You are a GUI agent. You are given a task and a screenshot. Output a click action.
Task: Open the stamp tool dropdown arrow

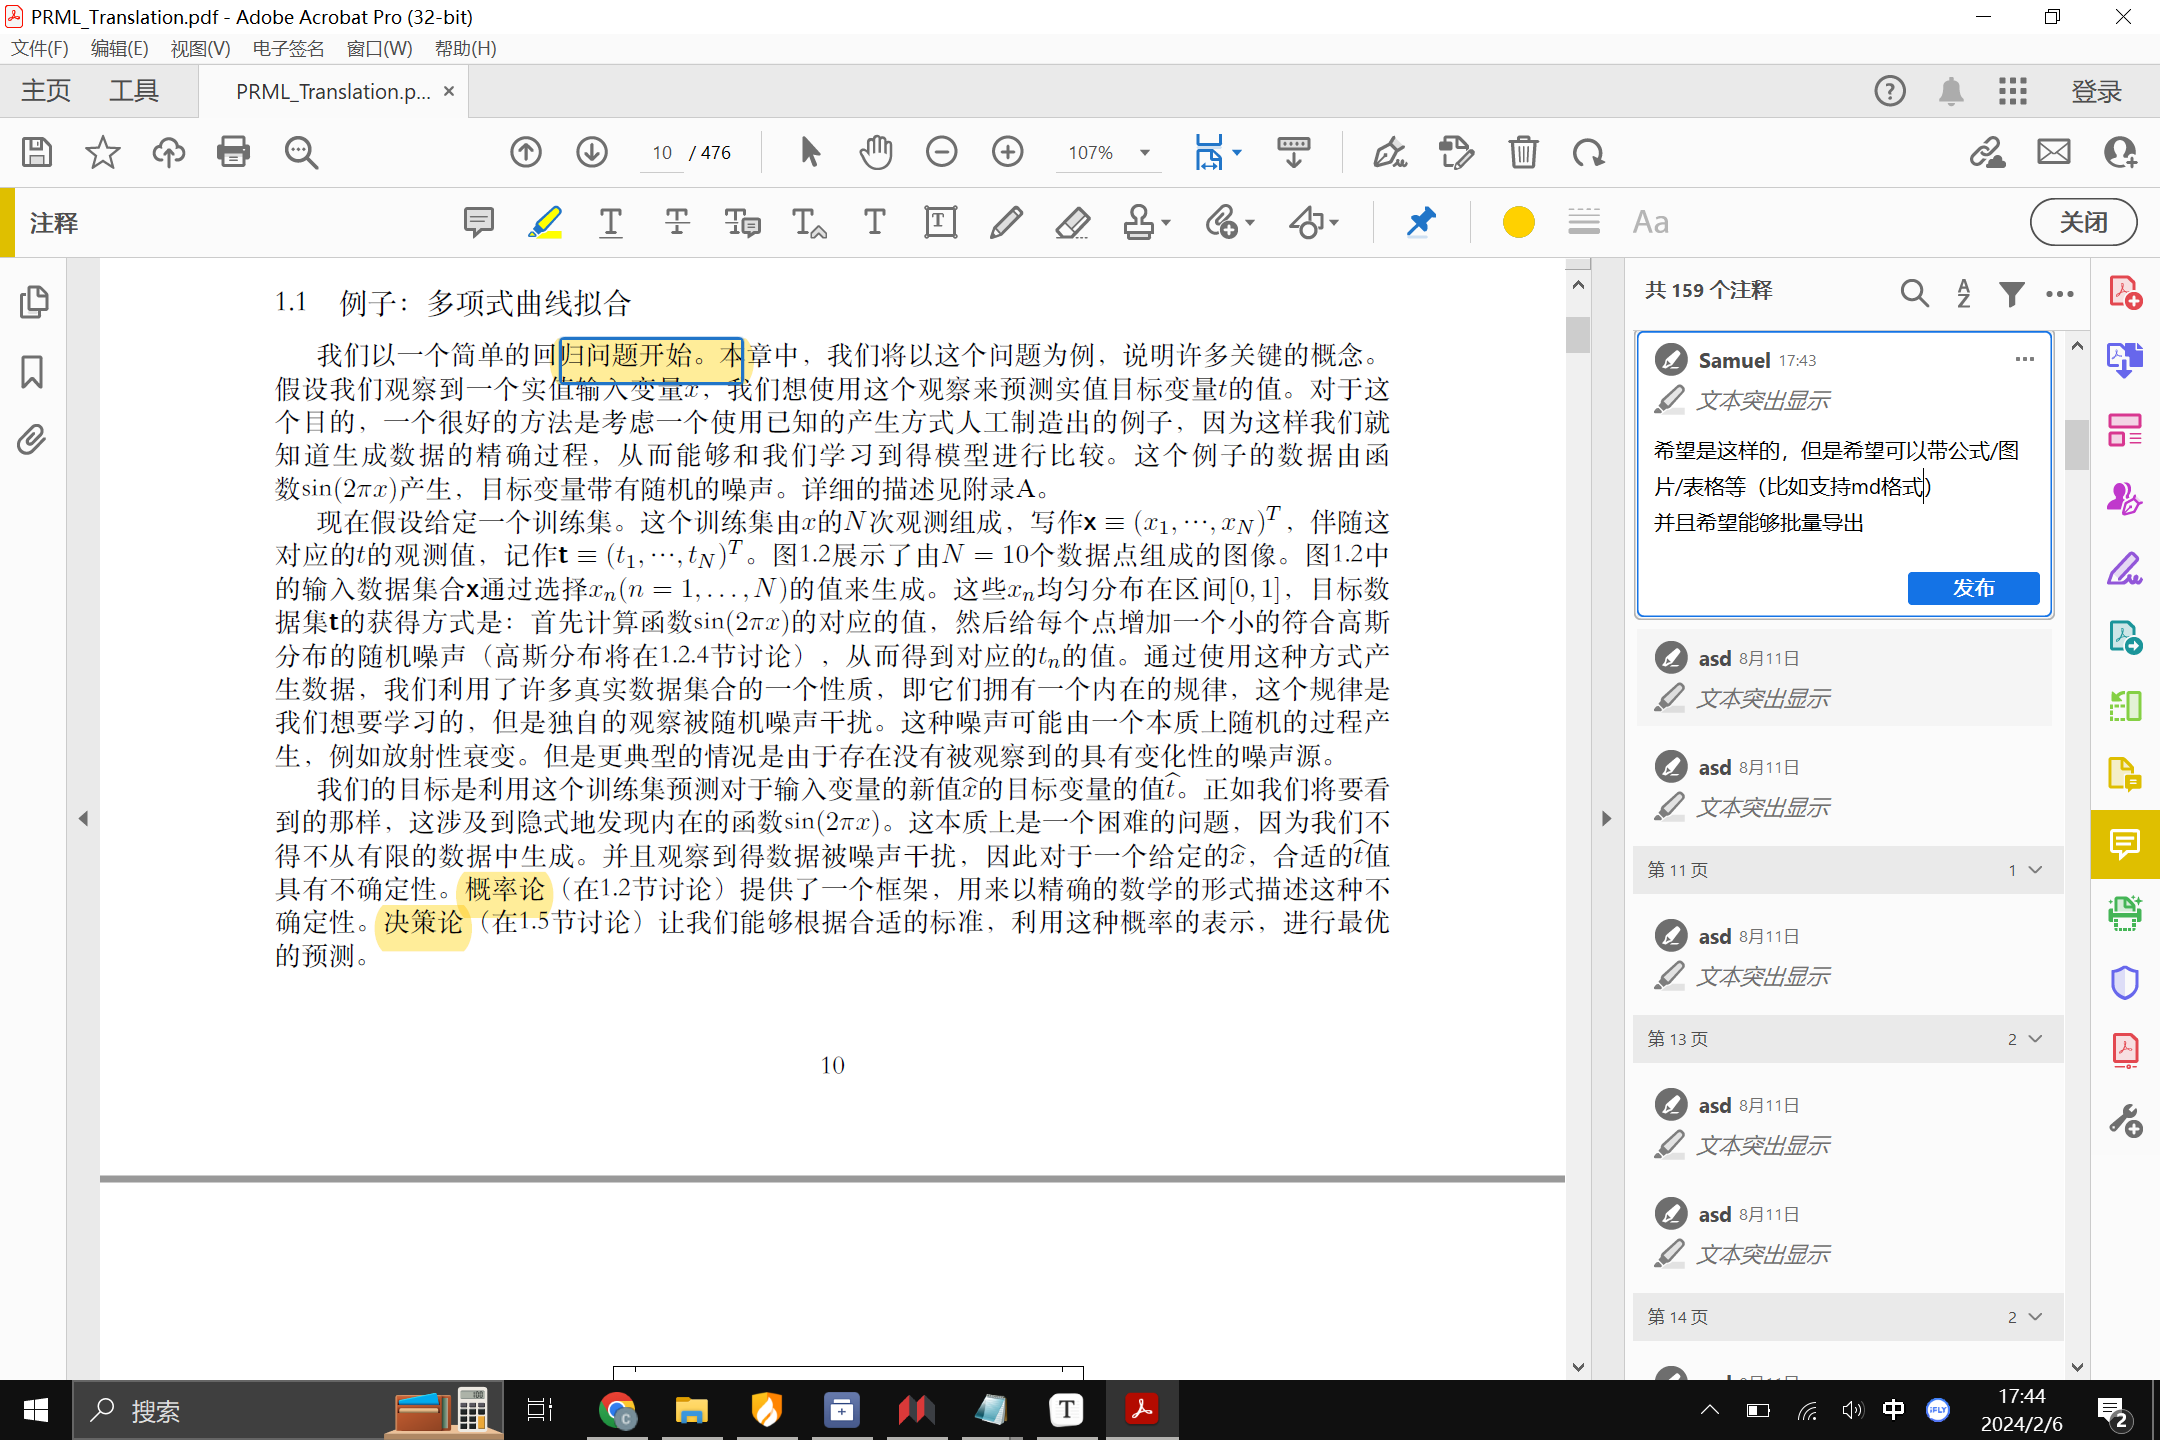1167,223
